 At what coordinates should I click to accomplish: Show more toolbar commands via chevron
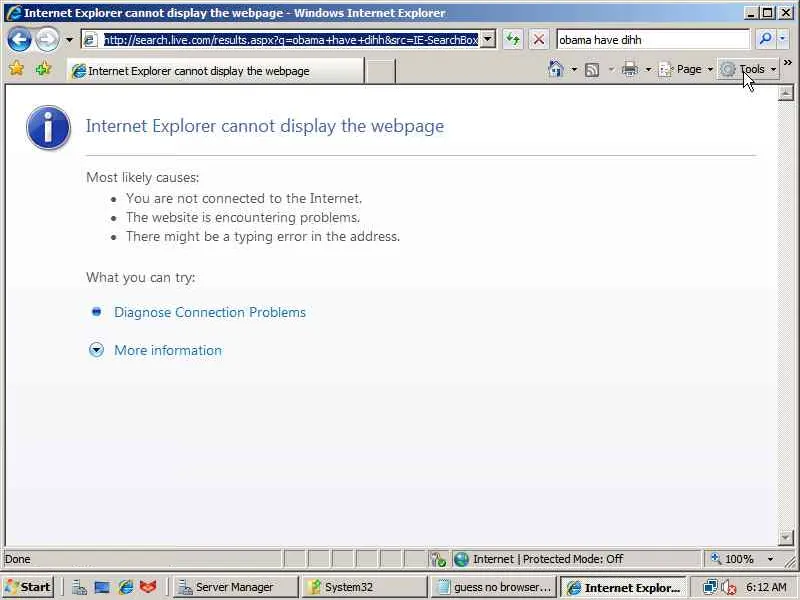click(x=788, y=63)
